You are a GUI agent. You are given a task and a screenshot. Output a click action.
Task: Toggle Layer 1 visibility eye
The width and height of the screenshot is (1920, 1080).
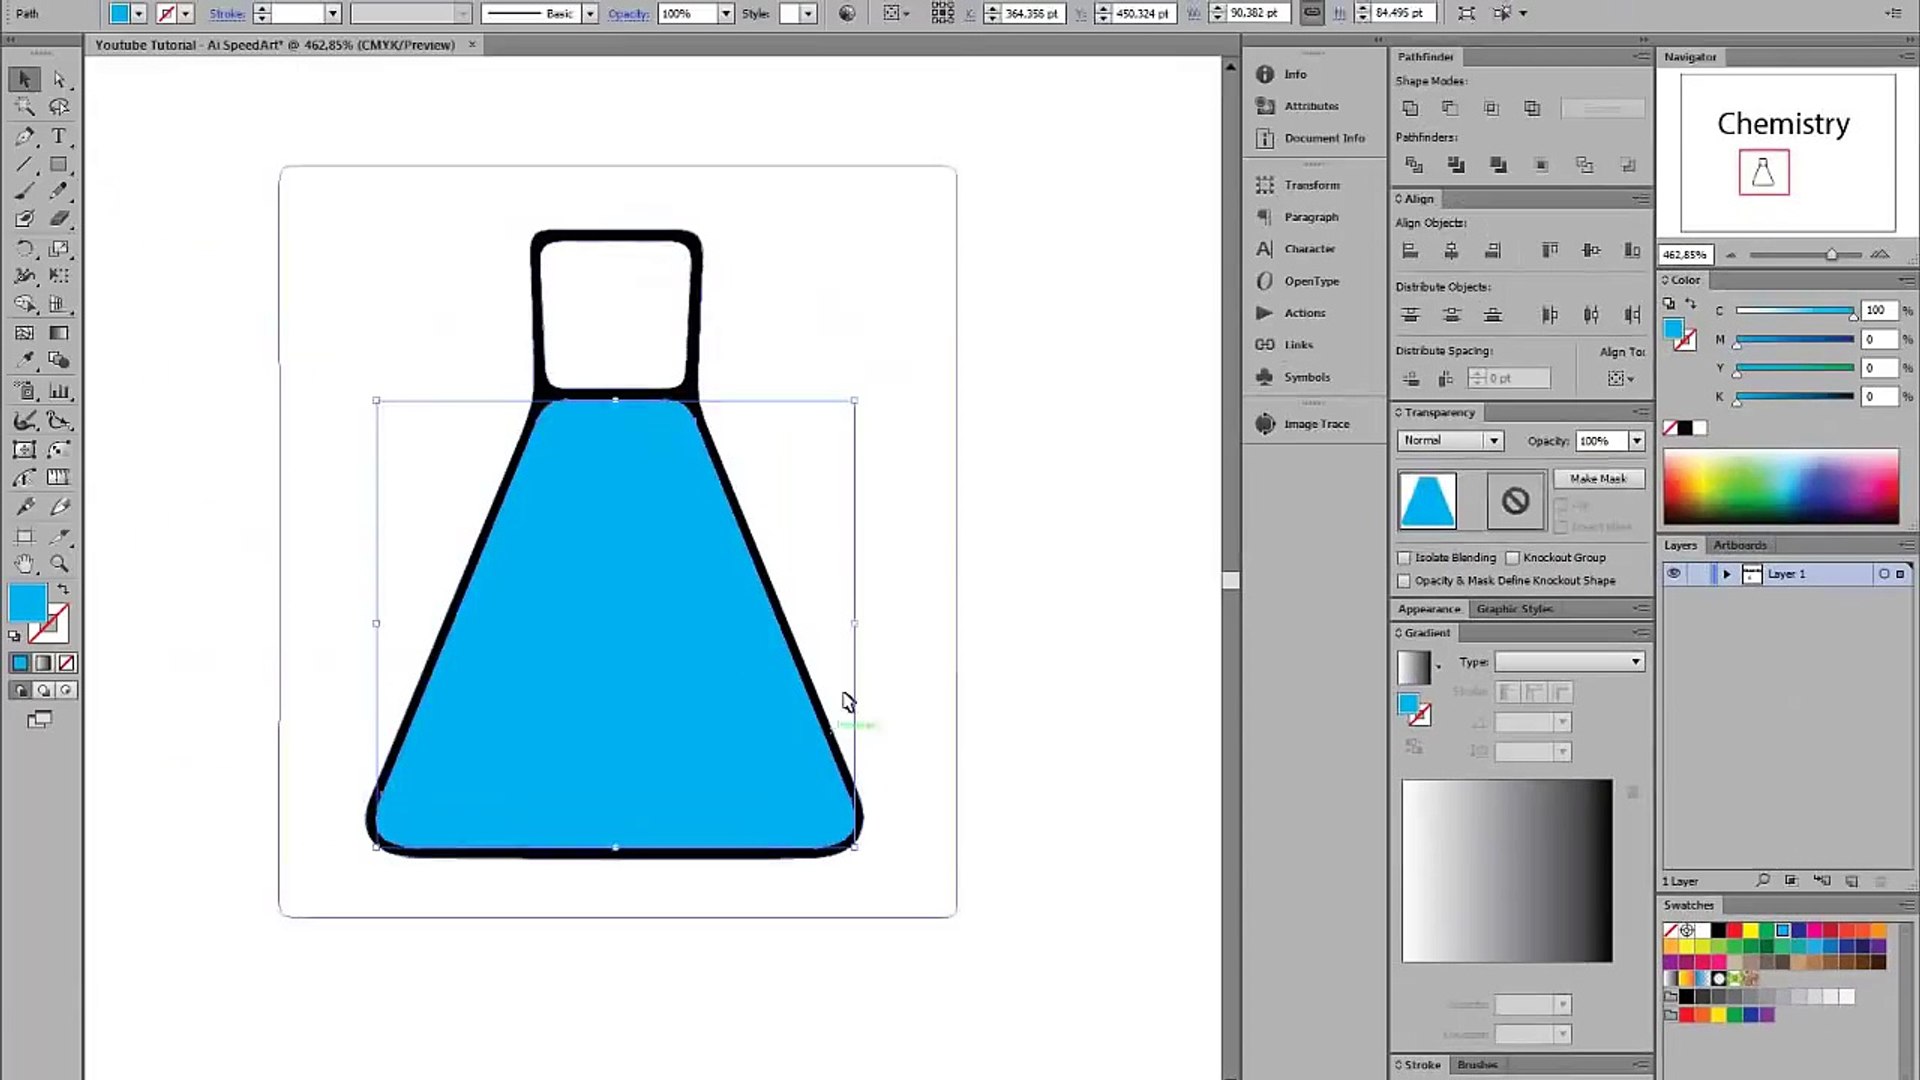tap(1673, 574)
